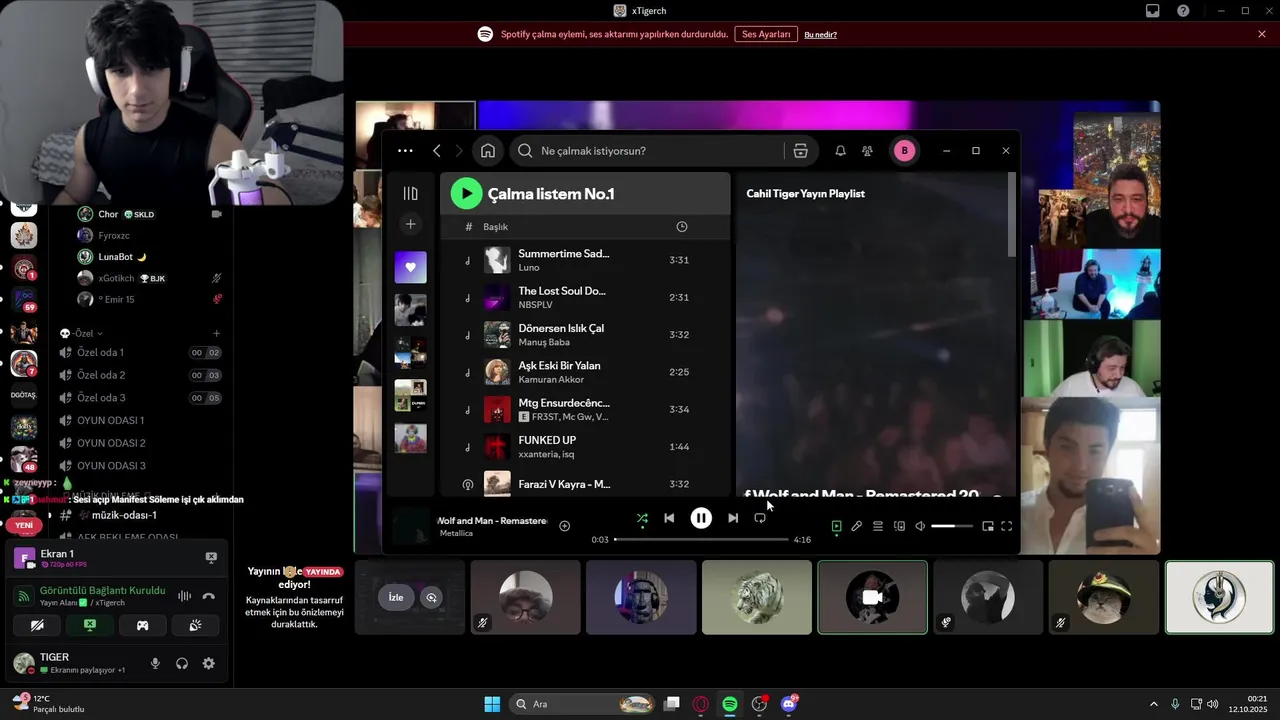
Task: Click the 'YENİ' unread indicator
Action: (24, 525)
